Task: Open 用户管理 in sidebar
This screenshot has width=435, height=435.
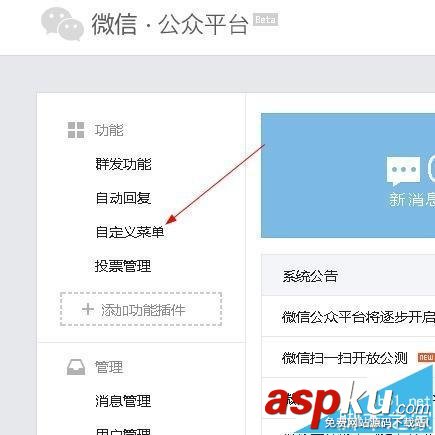Action: click(x=123, y=431)
